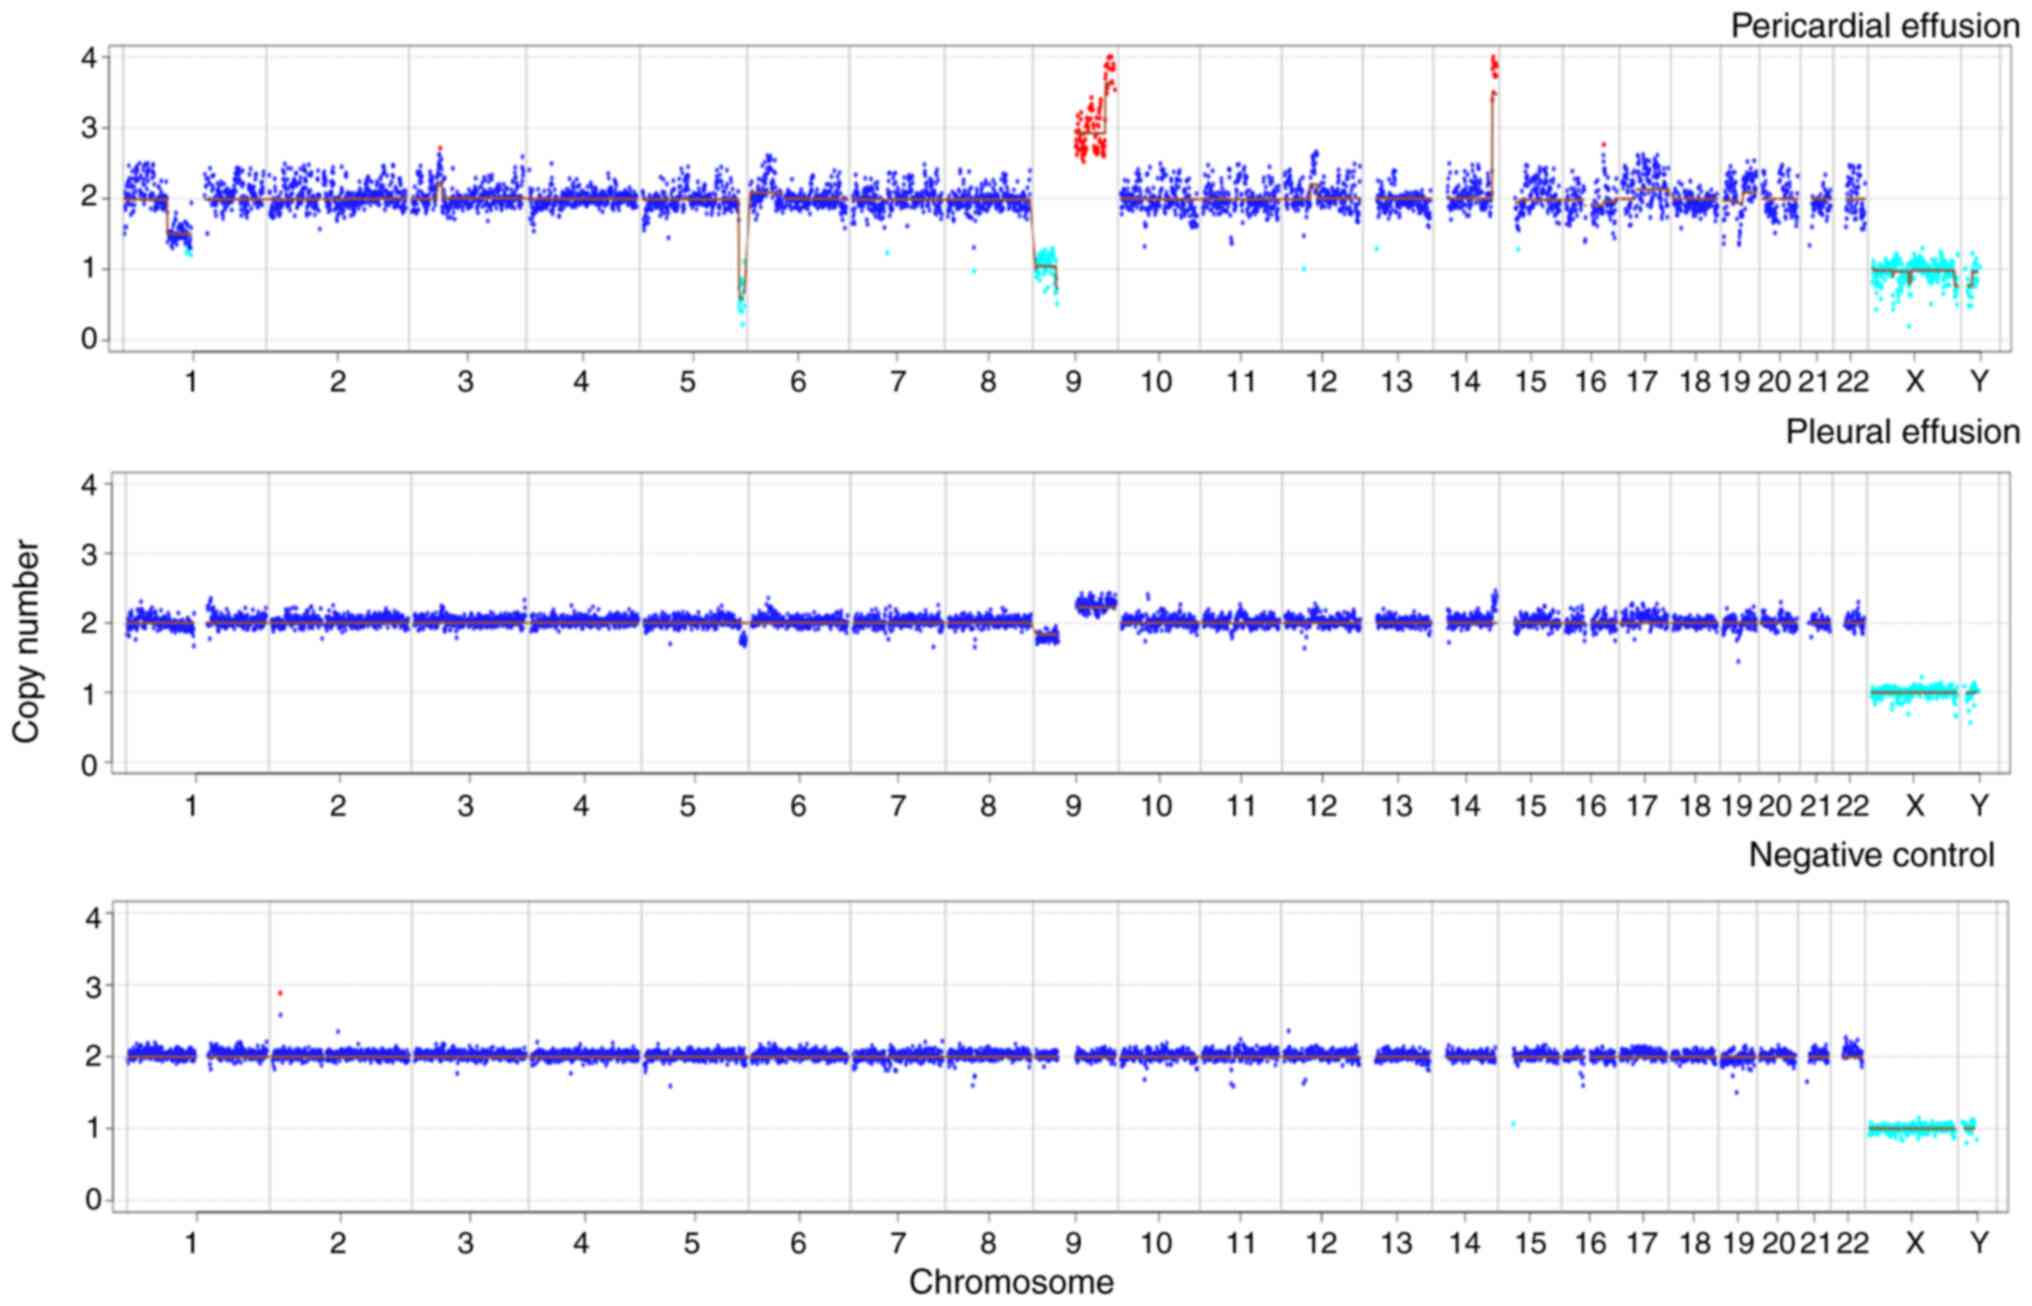Click chromosome 1 loss segment in top plot

pyautogui.click(x=178, y=233)
